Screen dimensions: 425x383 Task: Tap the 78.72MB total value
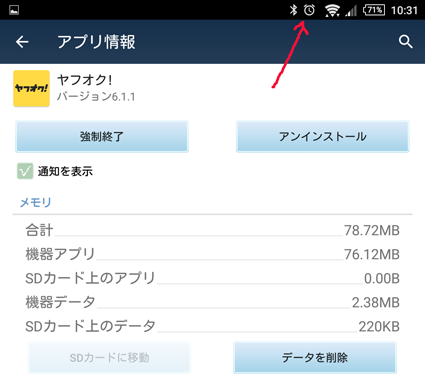pyautogui.click(x=372, y=230)
